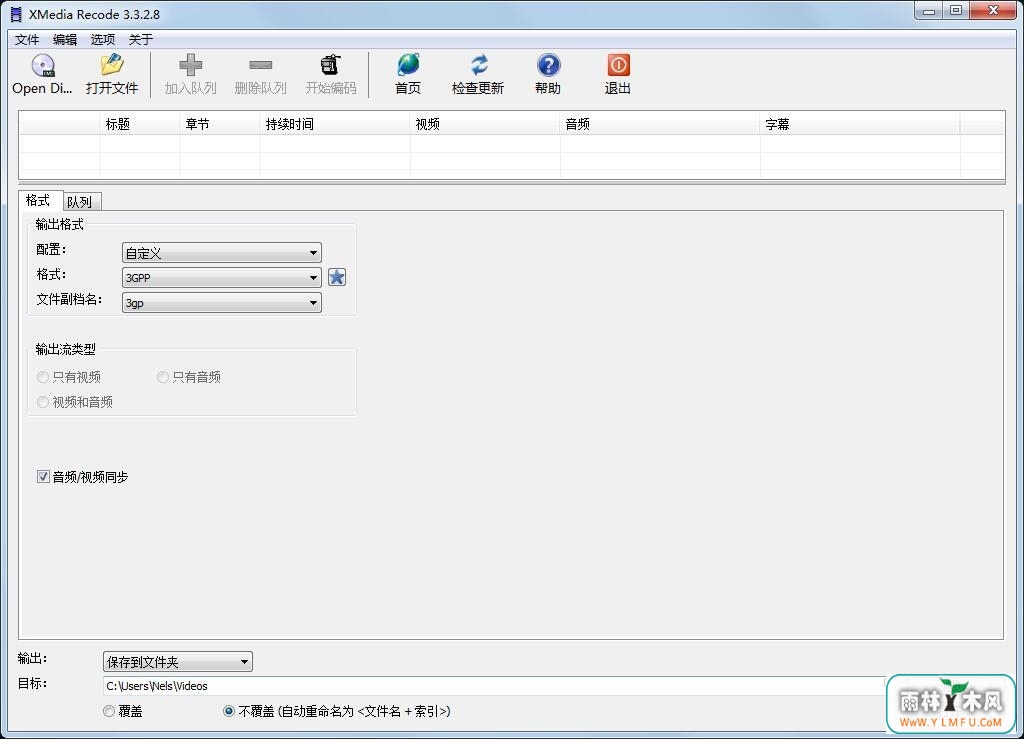Switch to the 格式 tab
1024x739 pixels.
point(38,200)
